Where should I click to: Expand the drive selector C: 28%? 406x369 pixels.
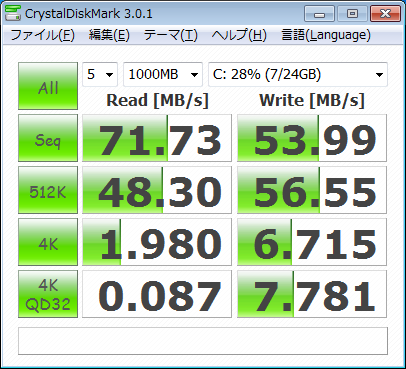tap(298, 74)
